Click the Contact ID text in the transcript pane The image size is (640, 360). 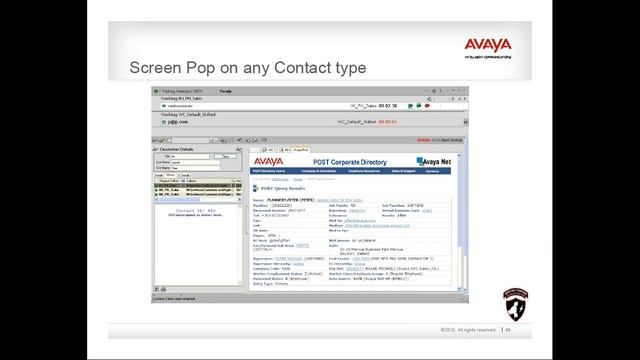(196, 211)
